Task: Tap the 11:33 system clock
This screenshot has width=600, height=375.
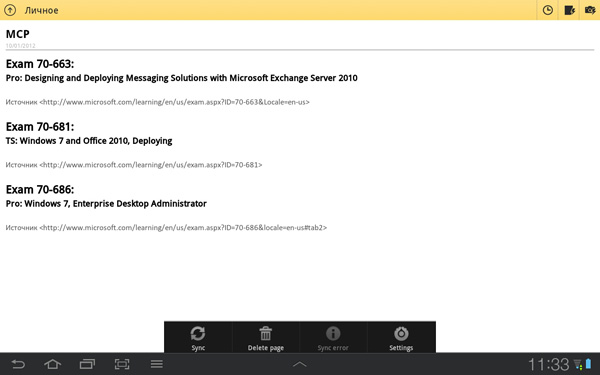Action: (x=548, y=365)
